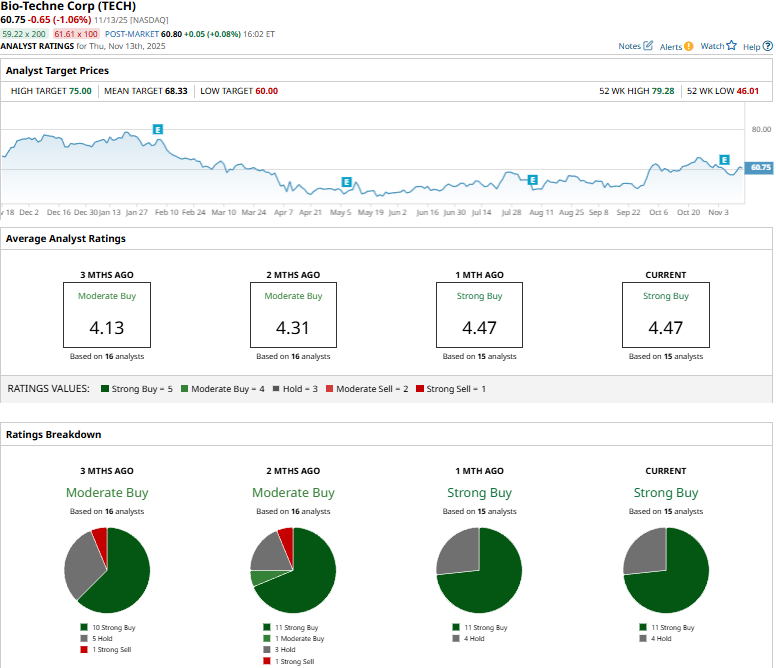Click the earnings marker near Nov 3
Screen dimensions: 776x668
[x=724, y=160]
